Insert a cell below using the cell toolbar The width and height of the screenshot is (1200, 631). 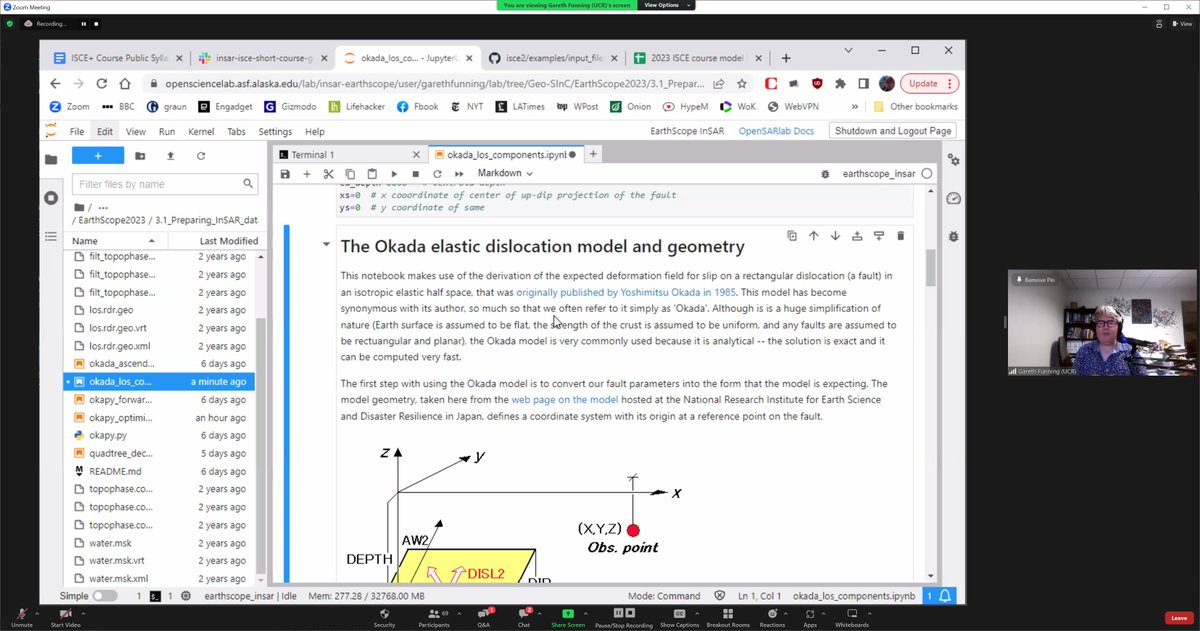pyautogui.click(x=879, y=236)
